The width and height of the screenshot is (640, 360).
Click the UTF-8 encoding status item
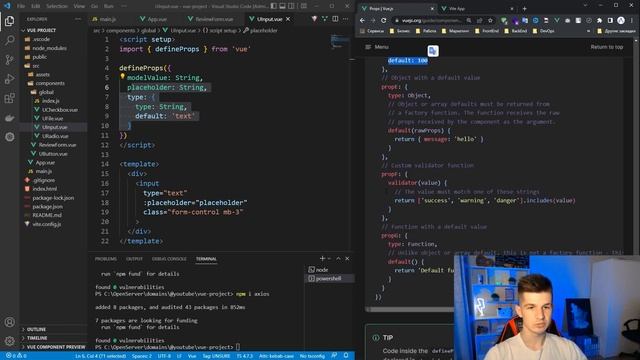(x=164, y=356)
